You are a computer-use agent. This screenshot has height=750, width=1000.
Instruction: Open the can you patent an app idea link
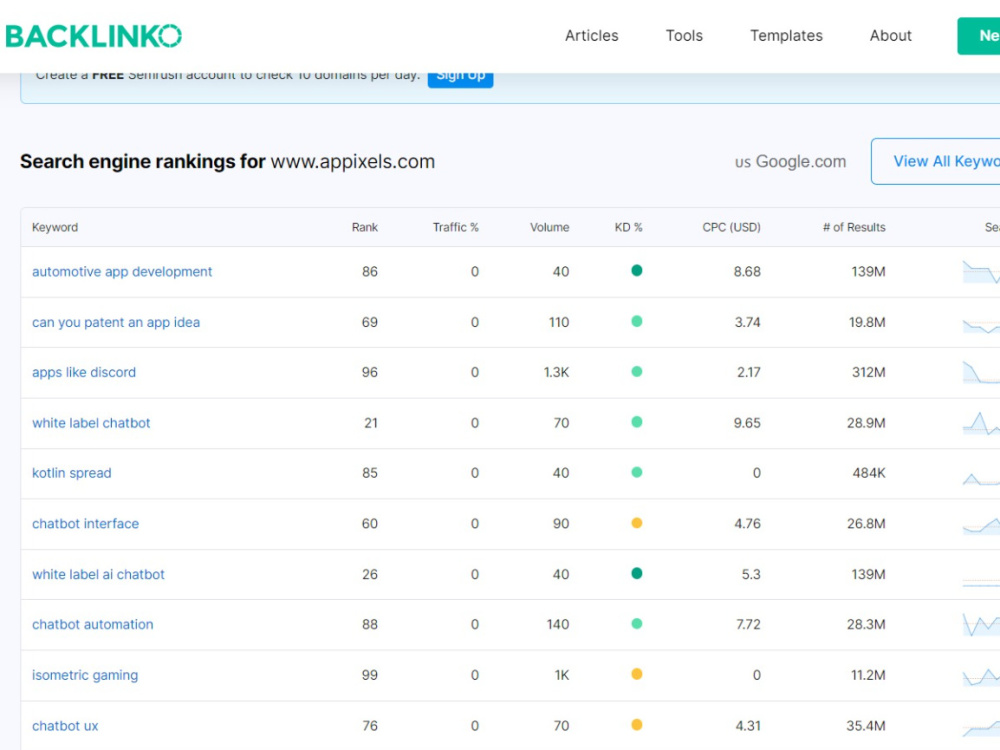coord(115,322)
